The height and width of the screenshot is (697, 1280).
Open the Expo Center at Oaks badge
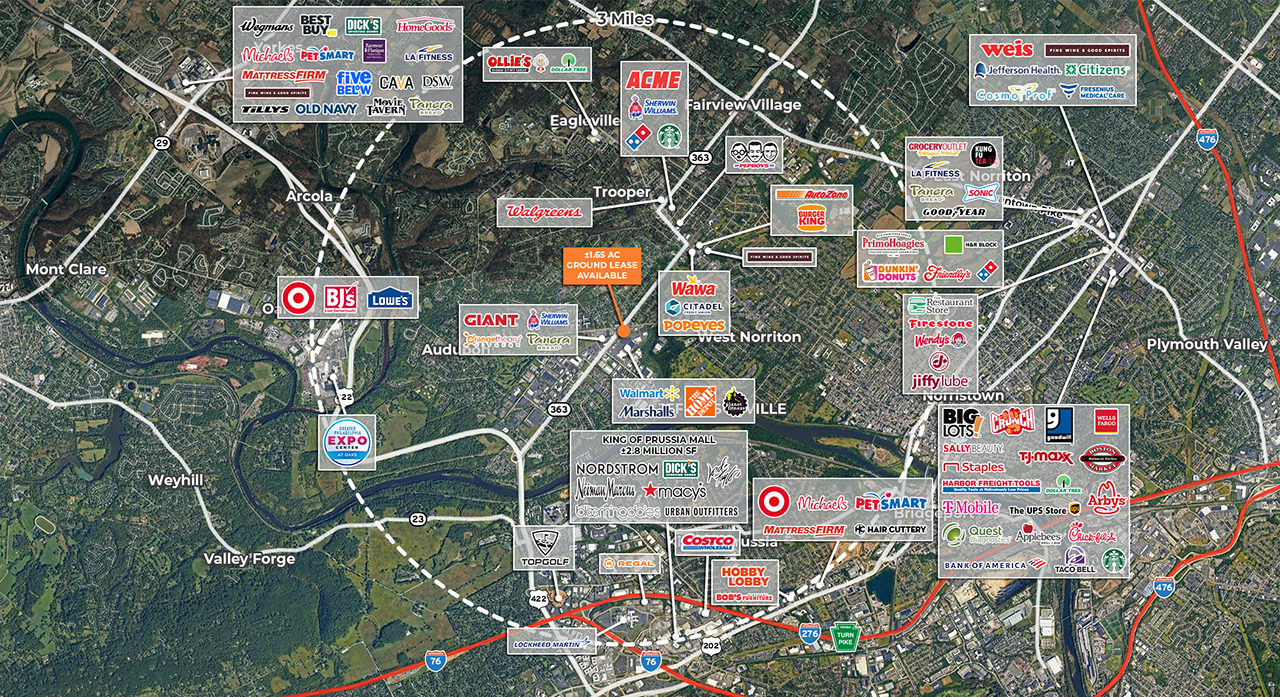coord(347,441)
